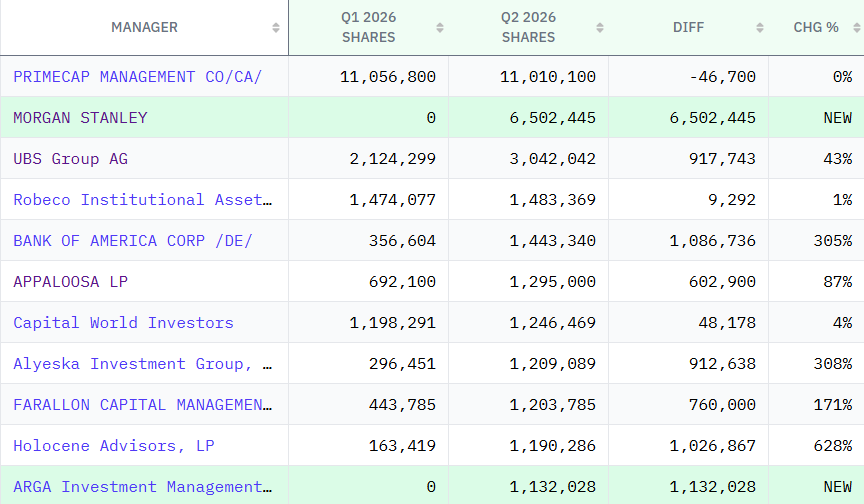Select the 602,900 diff value

[x=722, y=281]
